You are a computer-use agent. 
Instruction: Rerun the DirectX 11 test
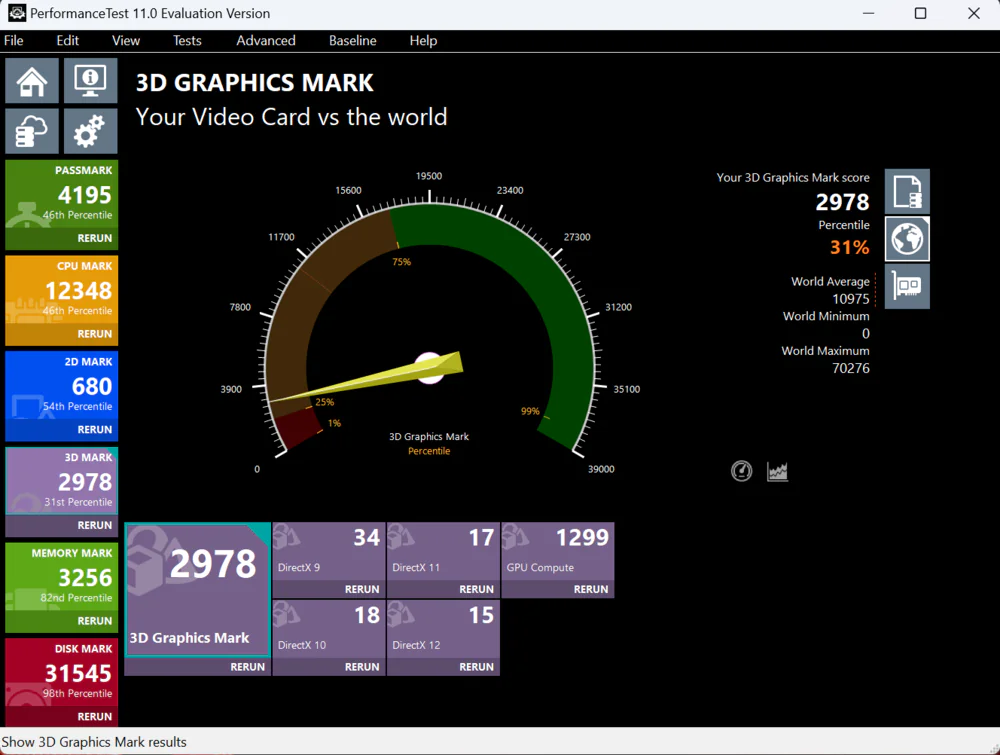coord(476,589)
